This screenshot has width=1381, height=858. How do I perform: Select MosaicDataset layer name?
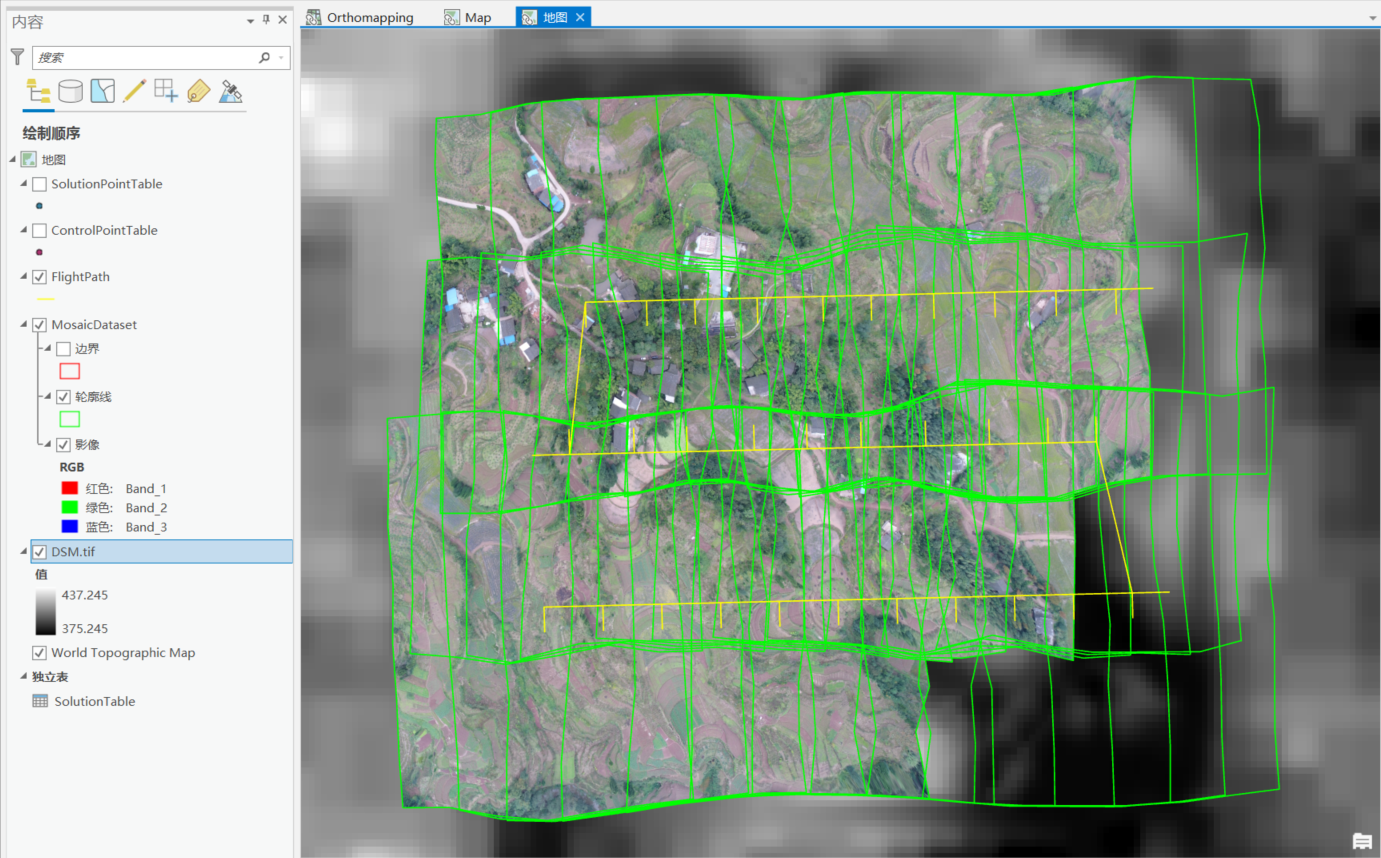coord(94,325)
